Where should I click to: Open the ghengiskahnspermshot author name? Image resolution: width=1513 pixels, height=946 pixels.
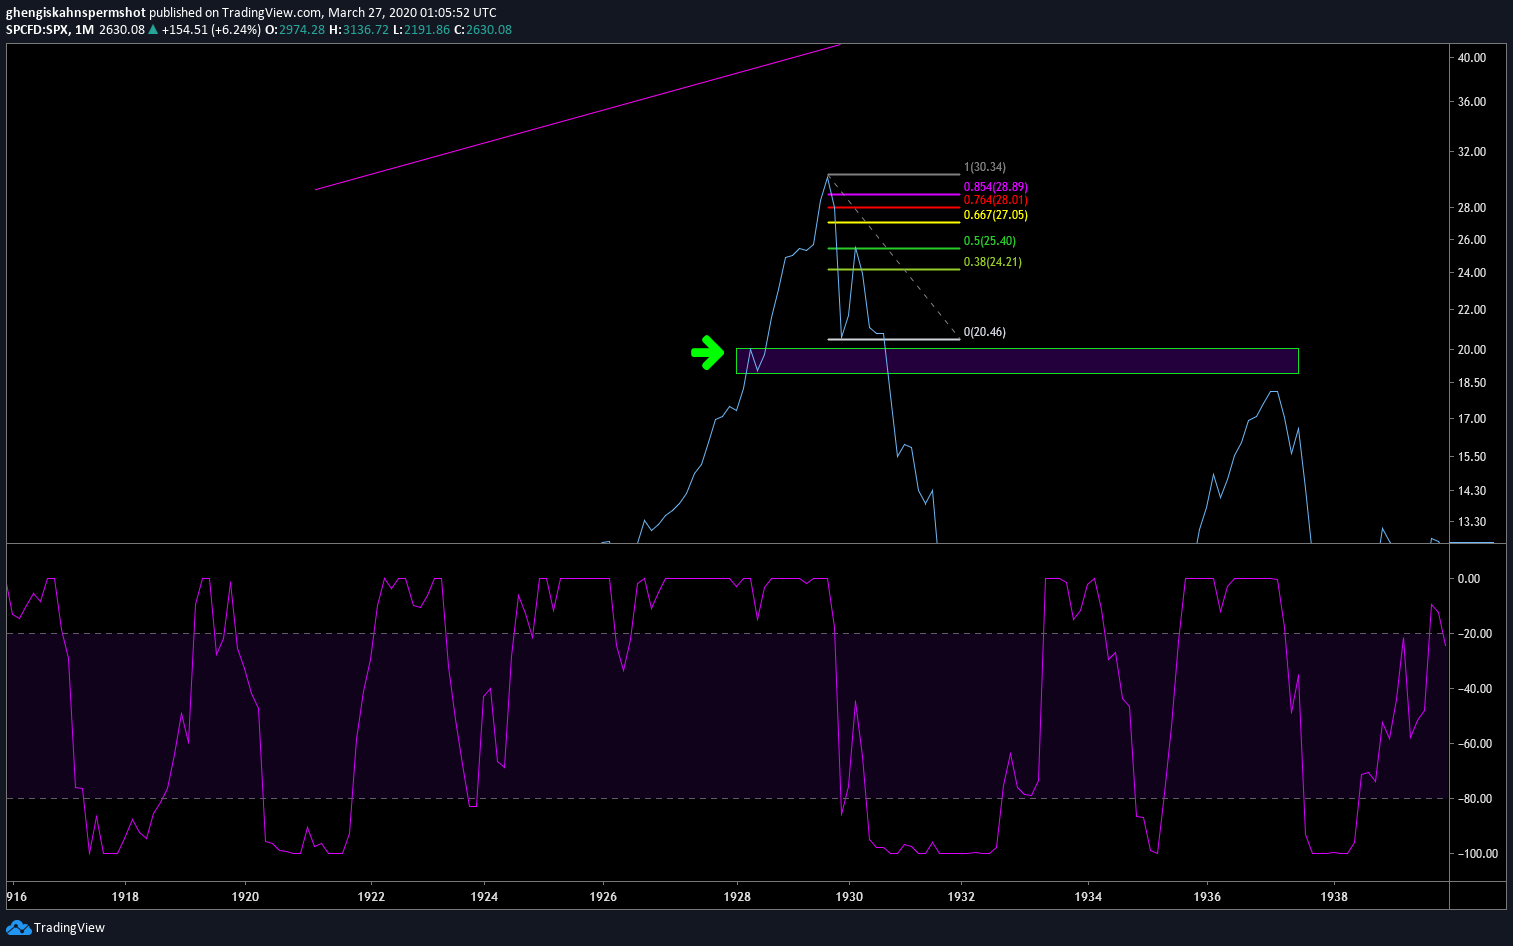tap(76, 13)
